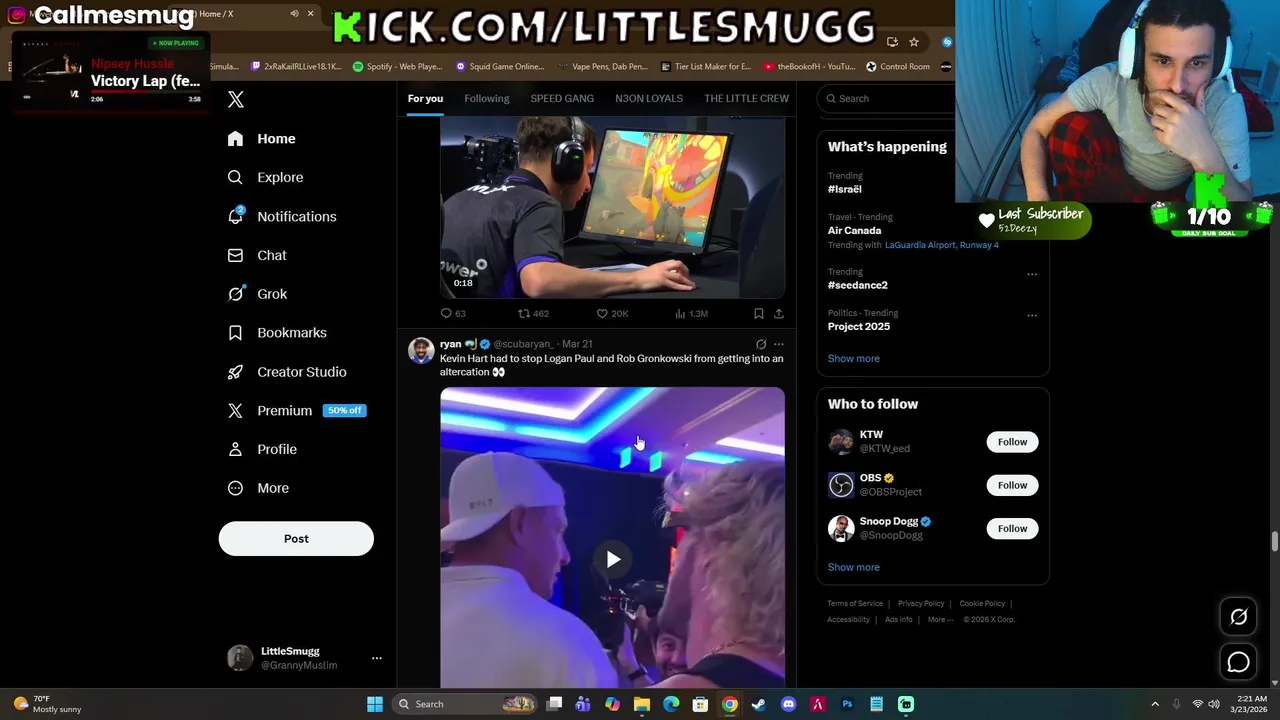This screenshot has height=720, width=1280.
Task: Click the Post button
Action: pos(296,539)
